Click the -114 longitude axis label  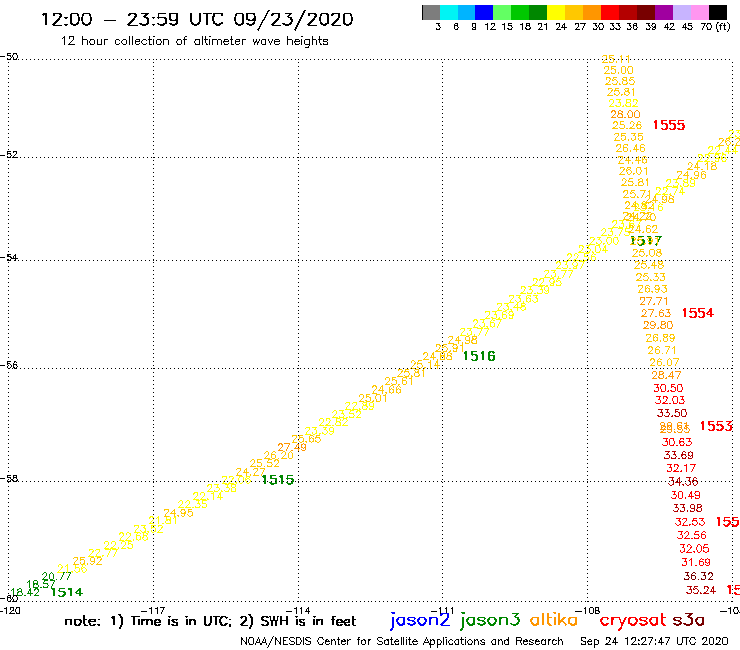[298, 610]
